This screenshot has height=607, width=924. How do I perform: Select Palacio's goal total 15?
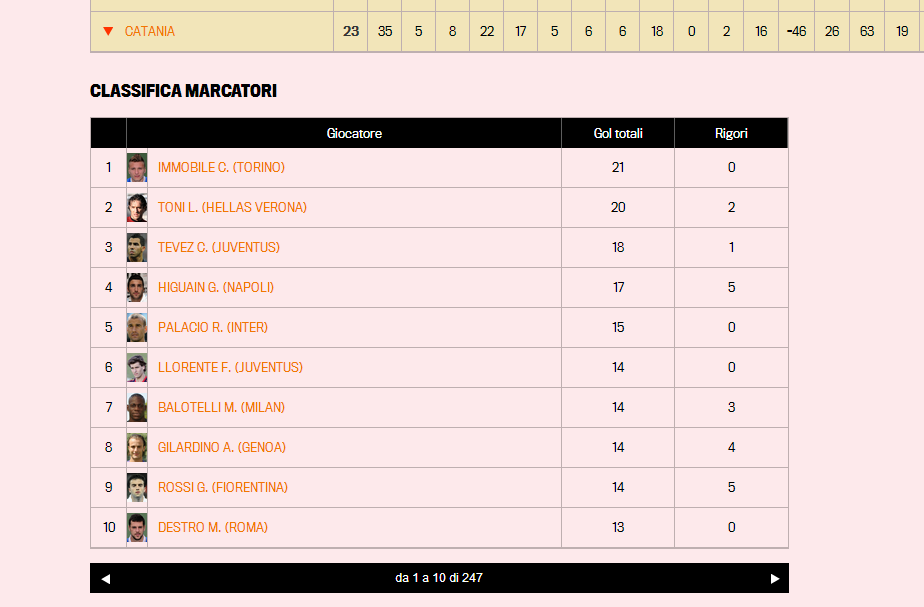[618, 328]
